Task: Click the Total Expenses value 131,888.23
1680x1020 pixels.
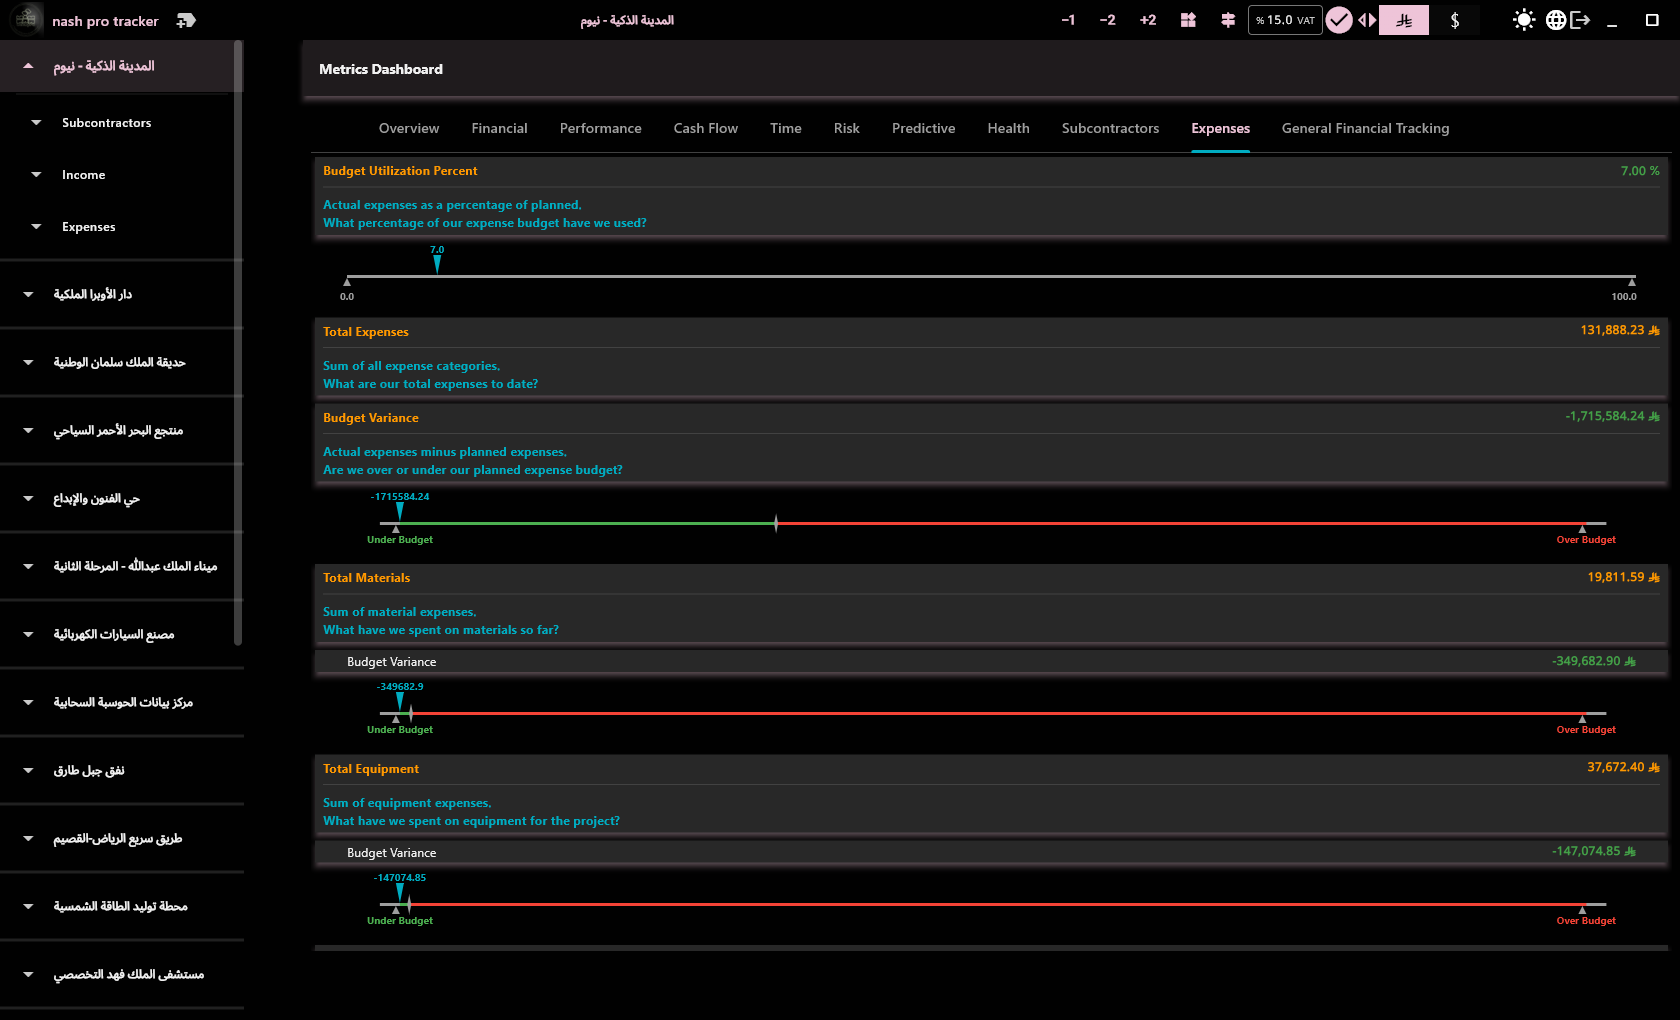Action: point(1619,330)
